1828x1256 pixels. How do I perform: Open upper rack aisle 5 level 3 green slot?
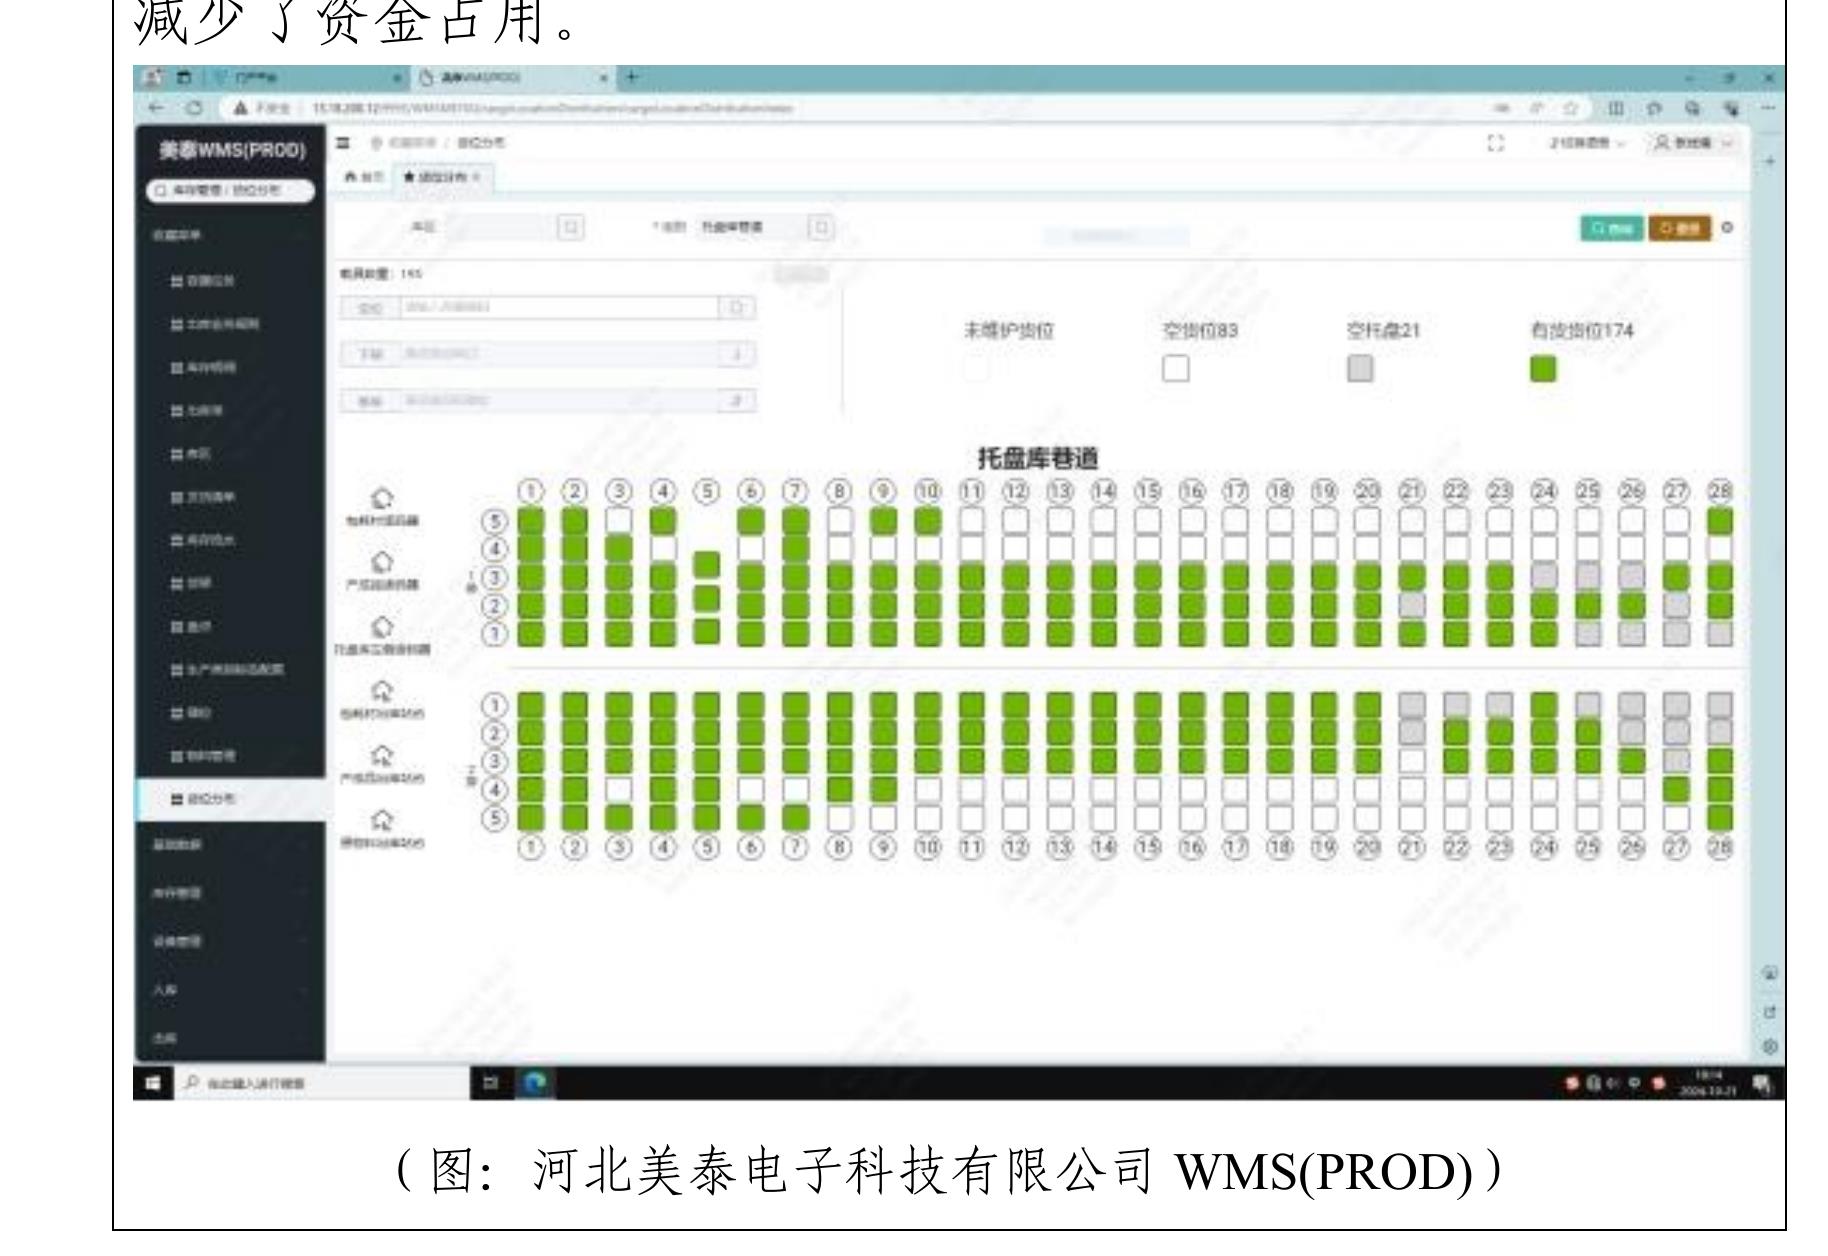point(707,565)
